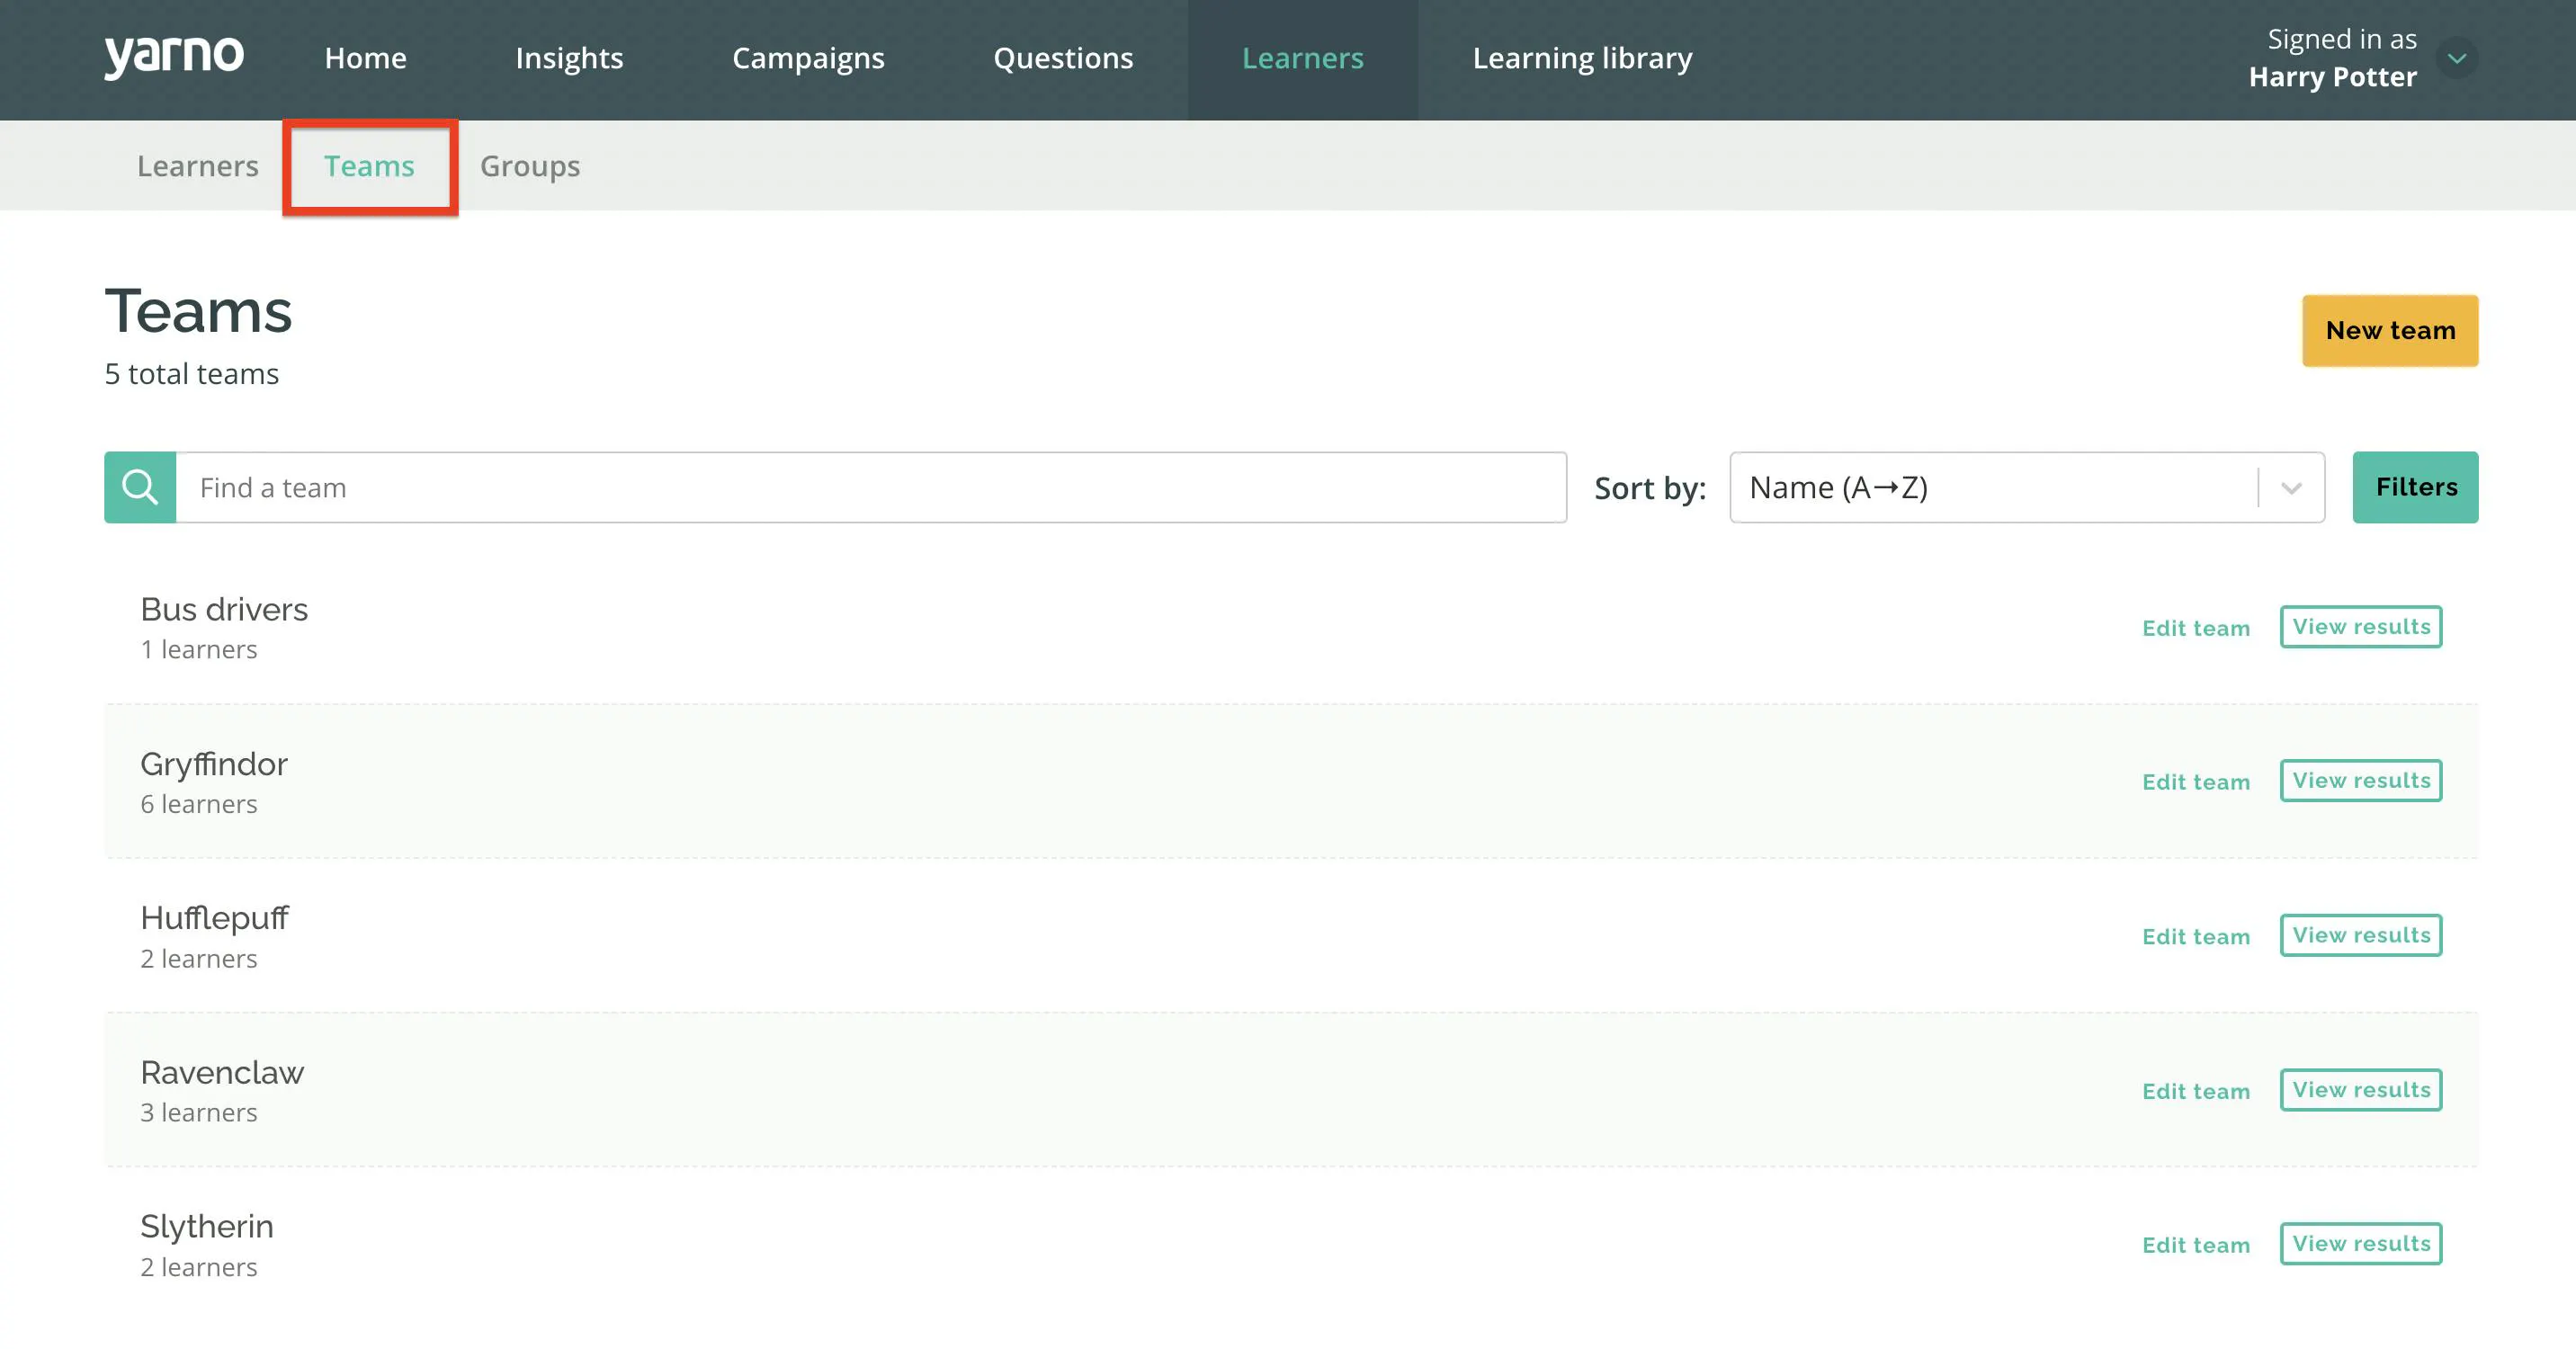Click the Teams page heading
2576x1349 pixels.
(198, 311)
